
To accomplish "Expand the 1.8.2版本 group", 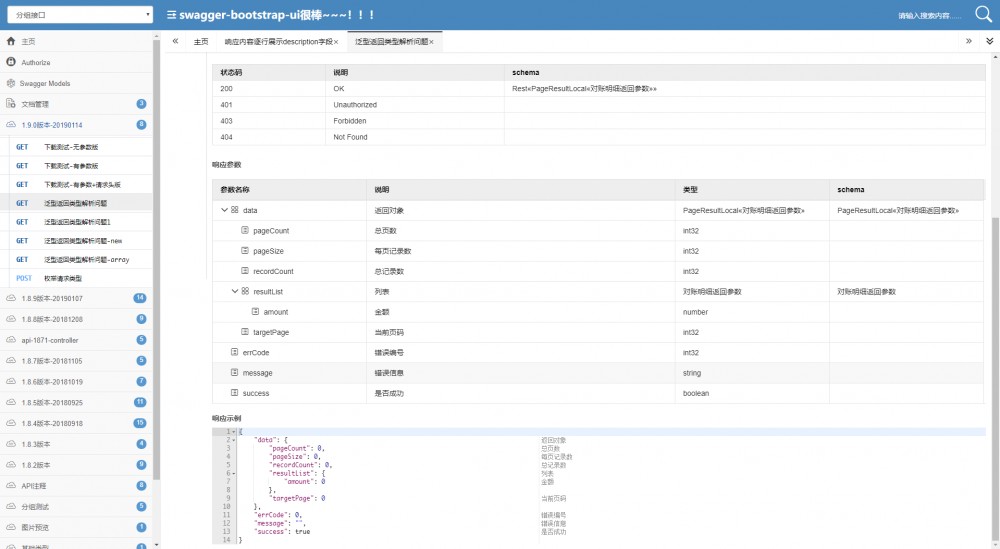I will 77,465.
